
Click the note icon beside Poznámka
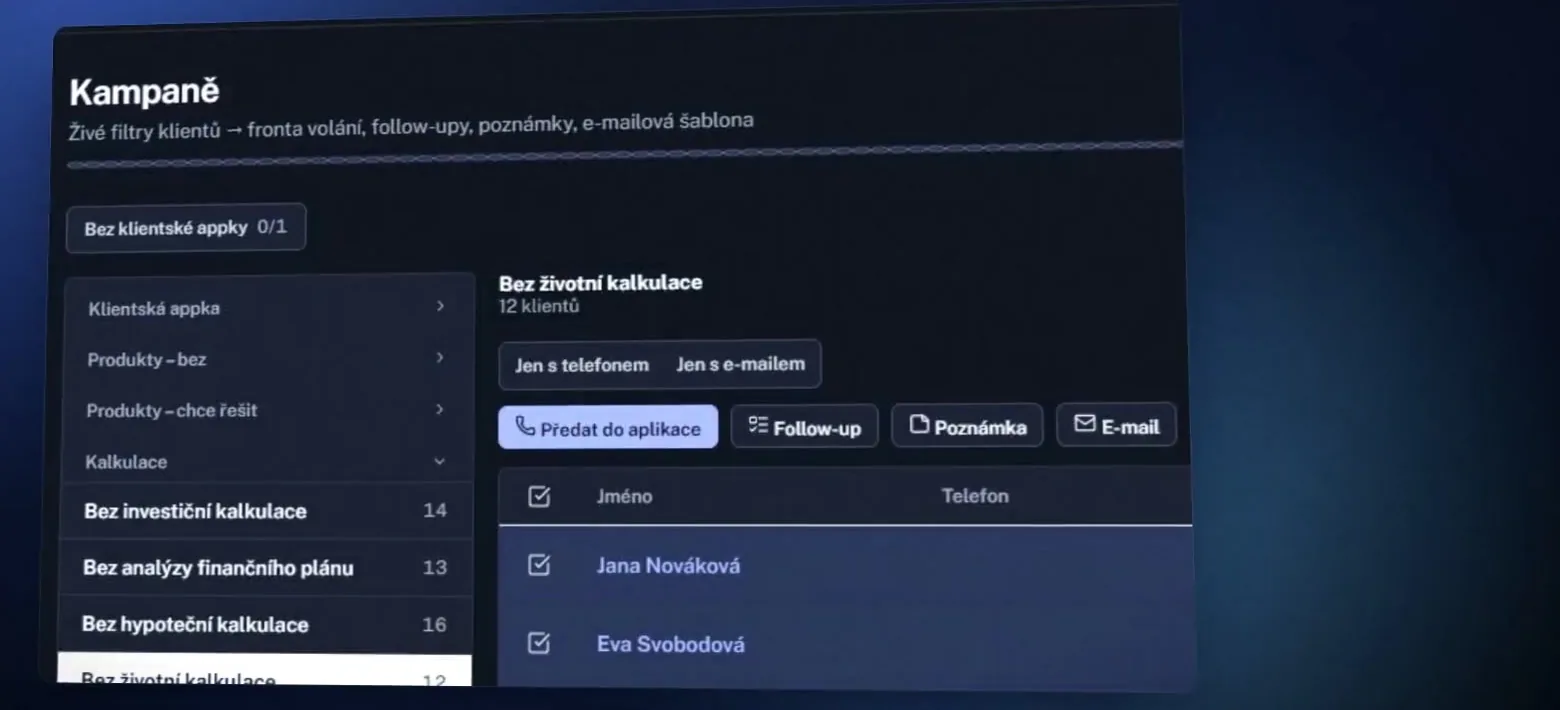pos(919,424)
